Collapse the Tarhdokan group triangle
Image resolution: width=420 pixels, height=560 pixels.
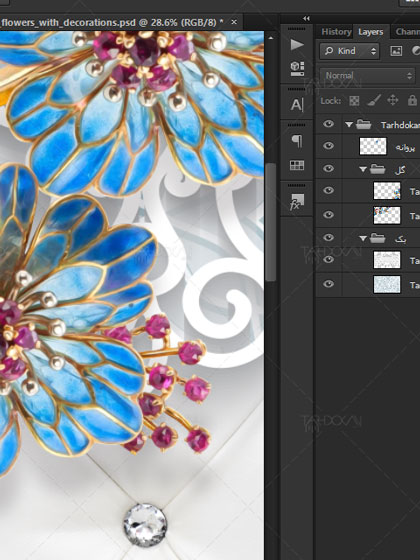349,125
